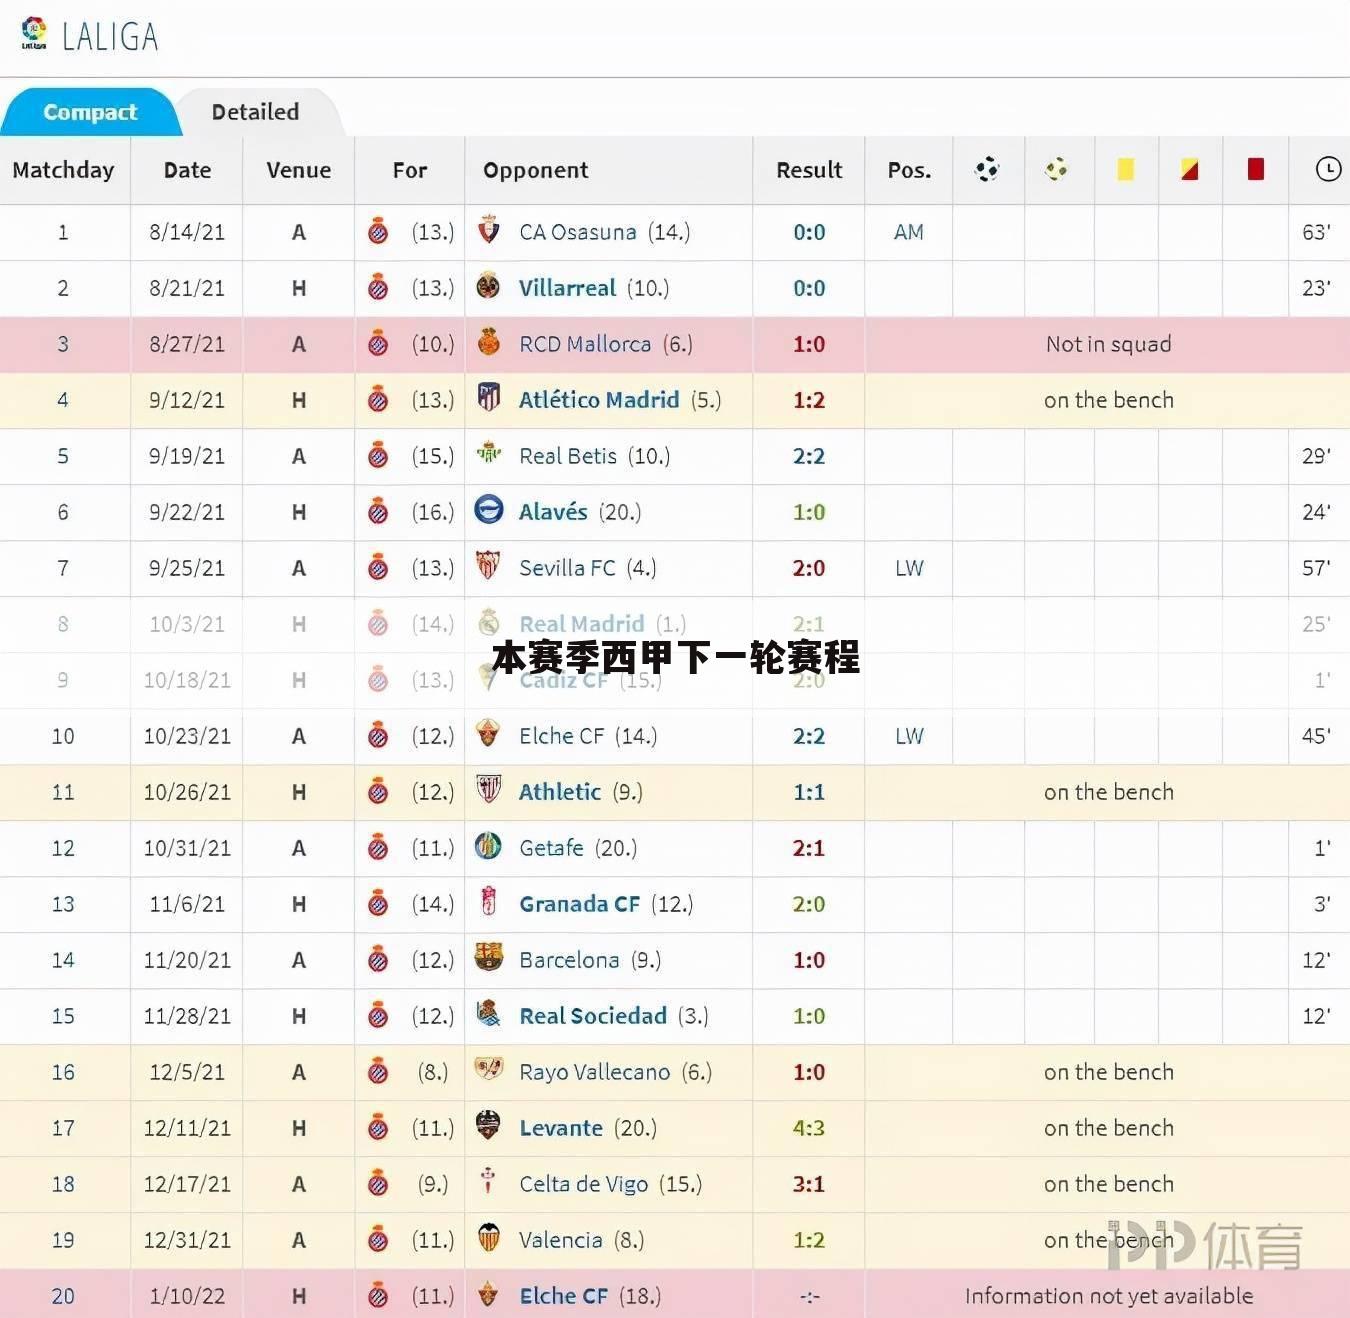This screenshot has width=1350, height=1318.
Task: Open the 2:0 result against Sevilla FC
Action: pyautogui.click(x=809, y=568)
